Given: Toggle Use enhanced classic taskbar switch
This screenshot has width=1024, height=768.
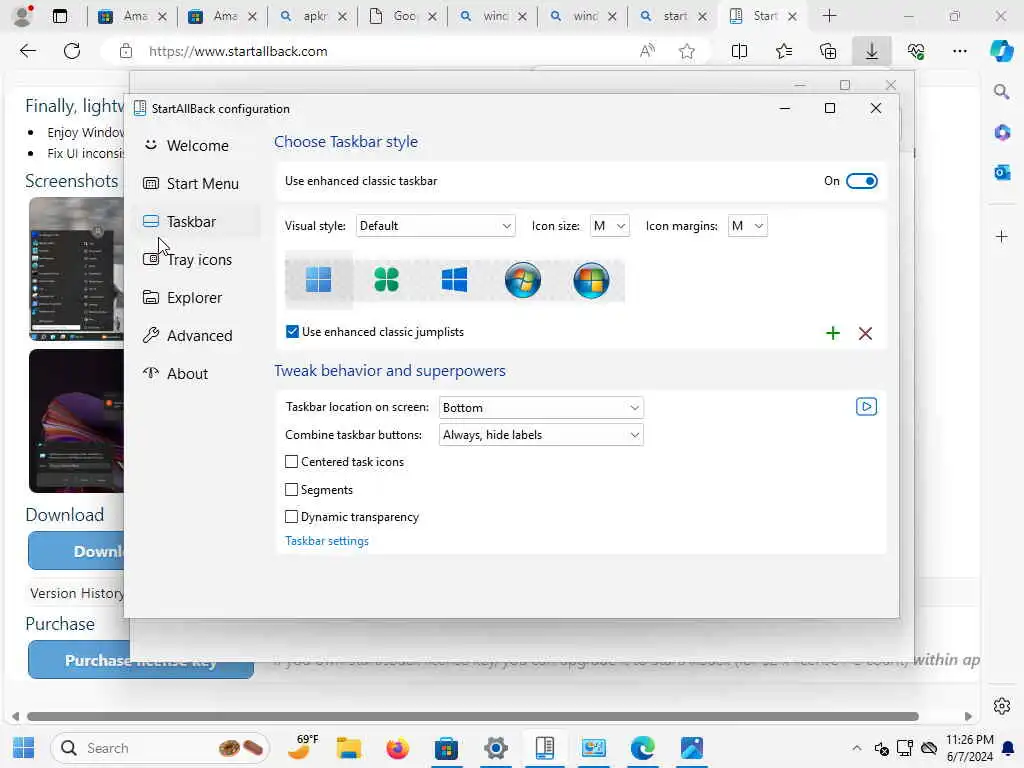Looking at the screenshot, I should (x=861, y=181).
